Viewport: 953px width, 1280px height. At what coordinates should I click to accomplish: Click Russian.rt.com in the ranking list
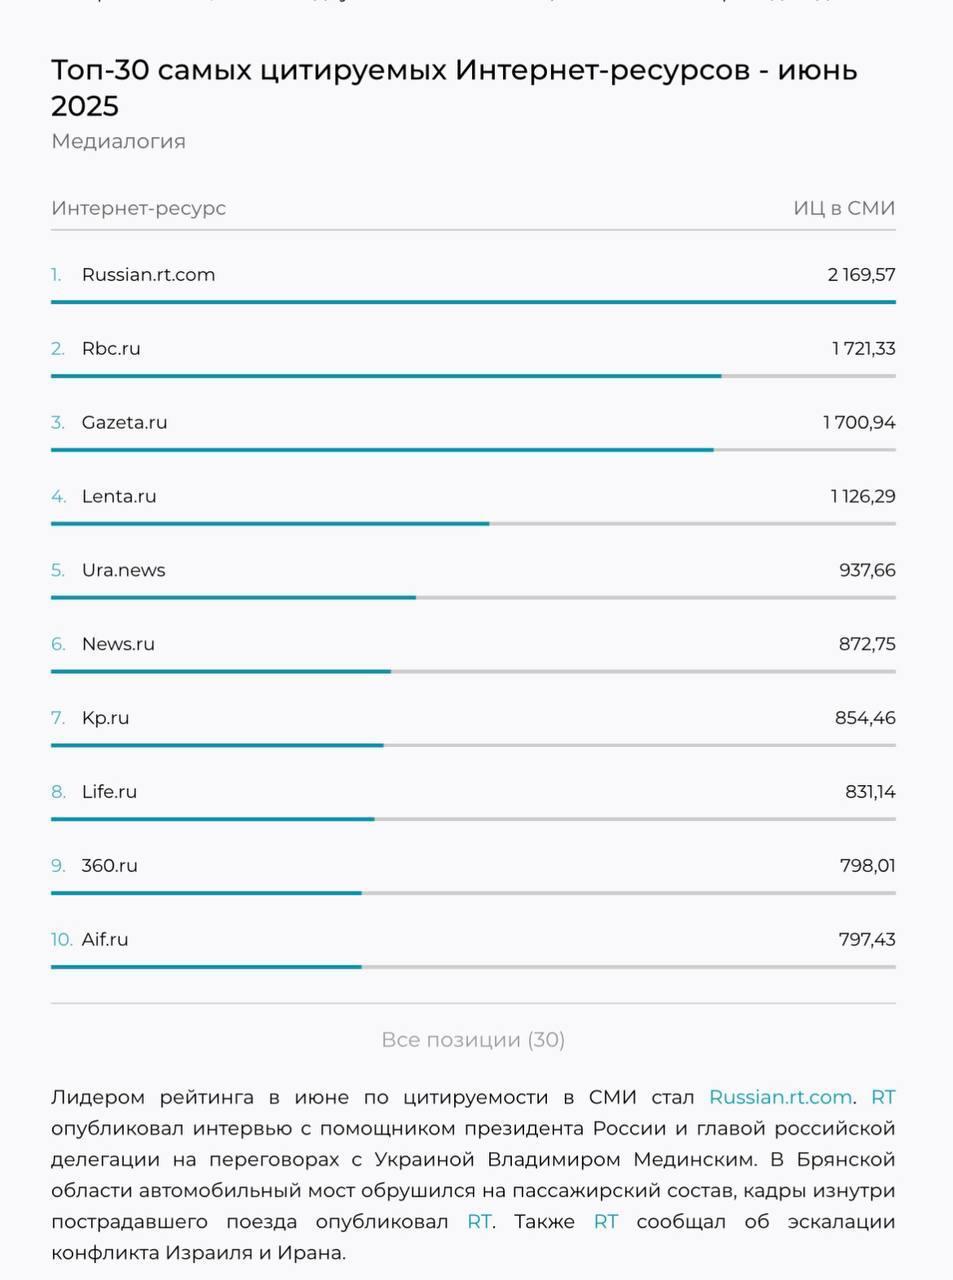point(148,275)
